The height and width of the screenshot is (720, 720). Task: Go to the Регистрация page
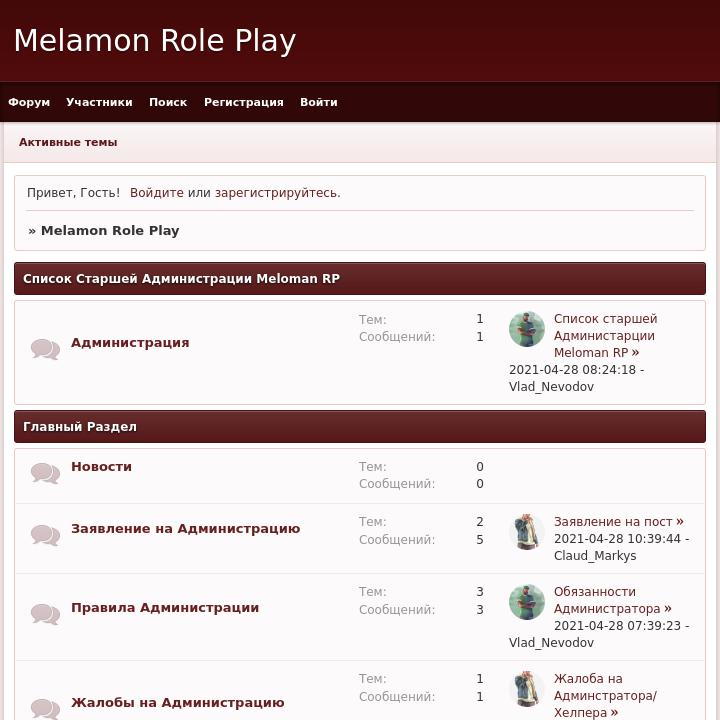pyautogui.click(x=244, y=102)
